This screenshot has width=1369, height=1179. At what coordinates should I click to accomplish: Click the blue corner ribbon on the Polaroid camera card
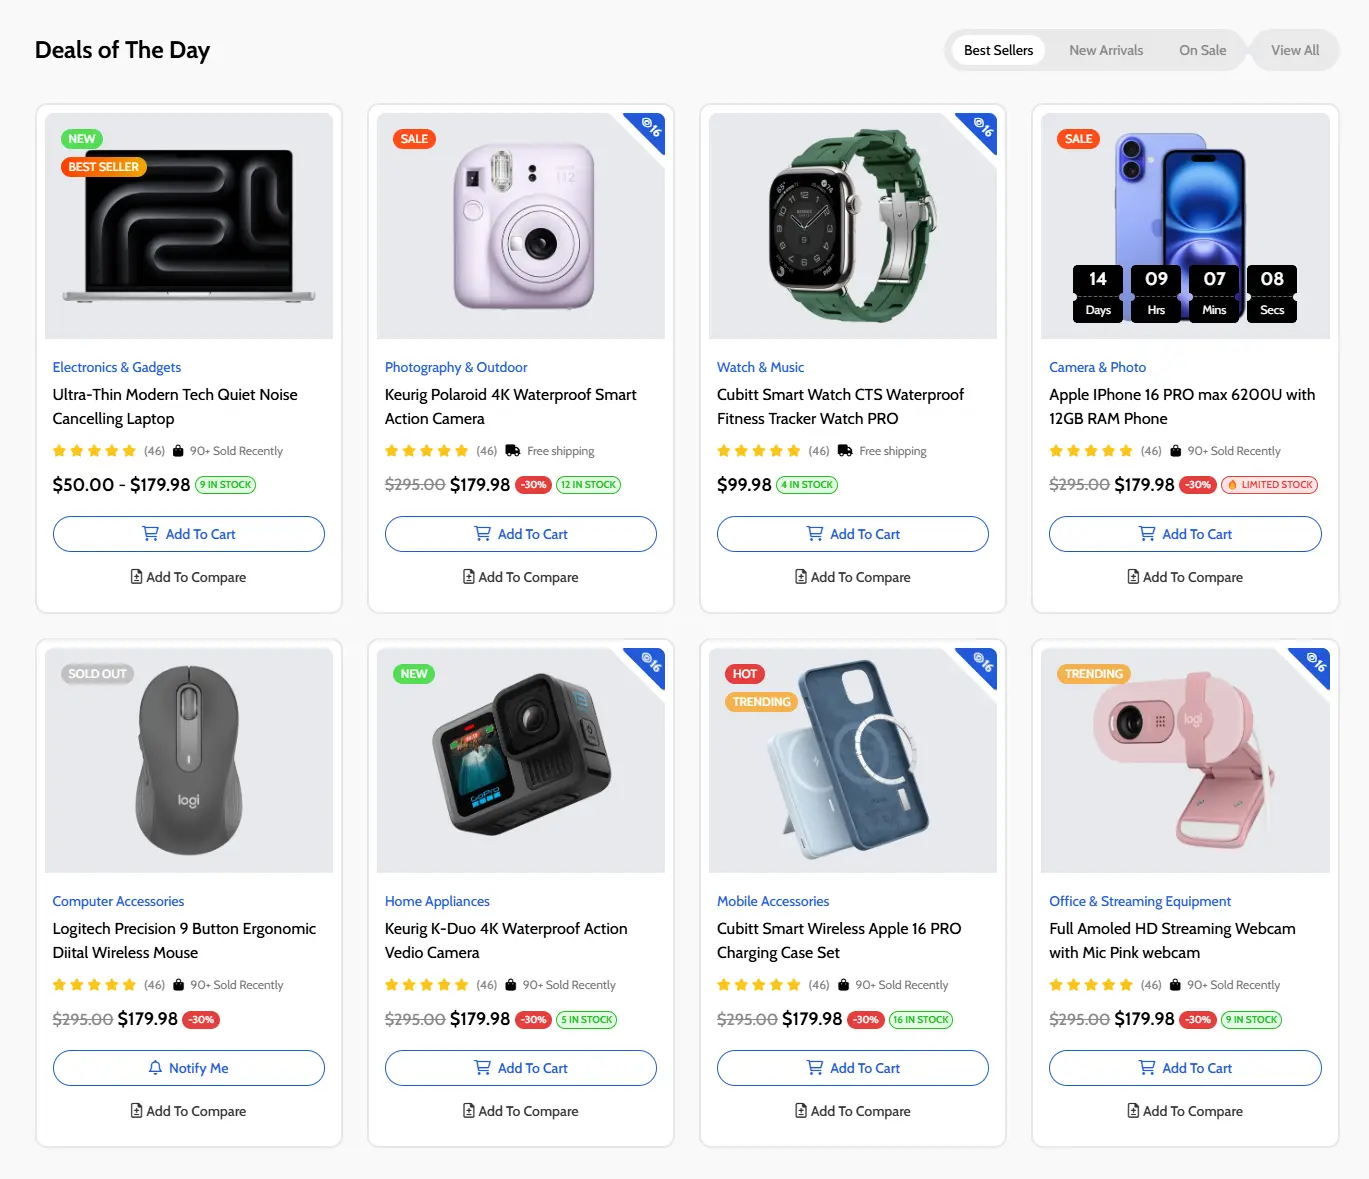click(648, 129)
